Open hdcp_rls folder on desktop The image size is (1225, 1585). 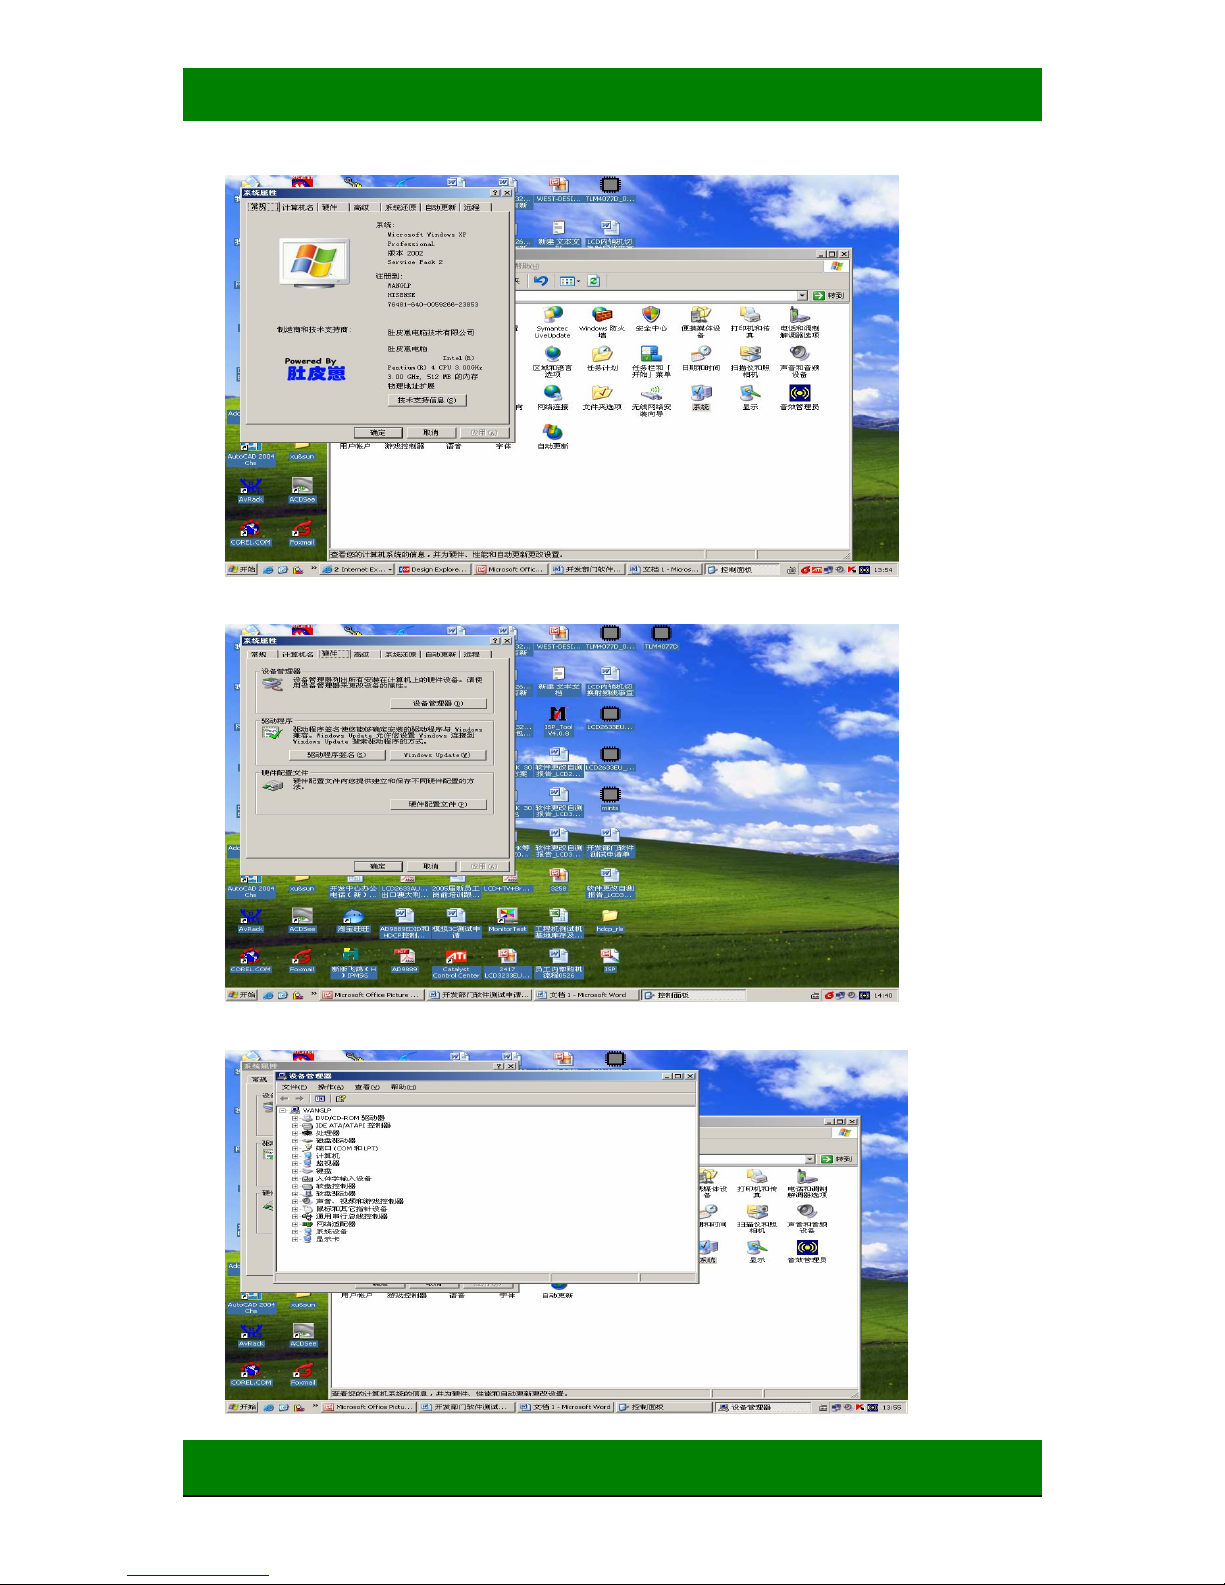coord(610,921)
